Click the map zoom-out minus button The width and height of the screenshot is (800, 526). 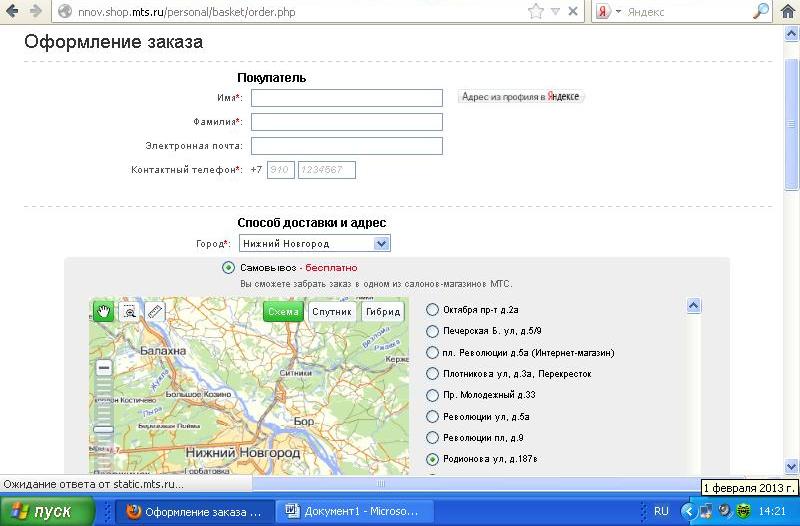(x=104, y=368)
